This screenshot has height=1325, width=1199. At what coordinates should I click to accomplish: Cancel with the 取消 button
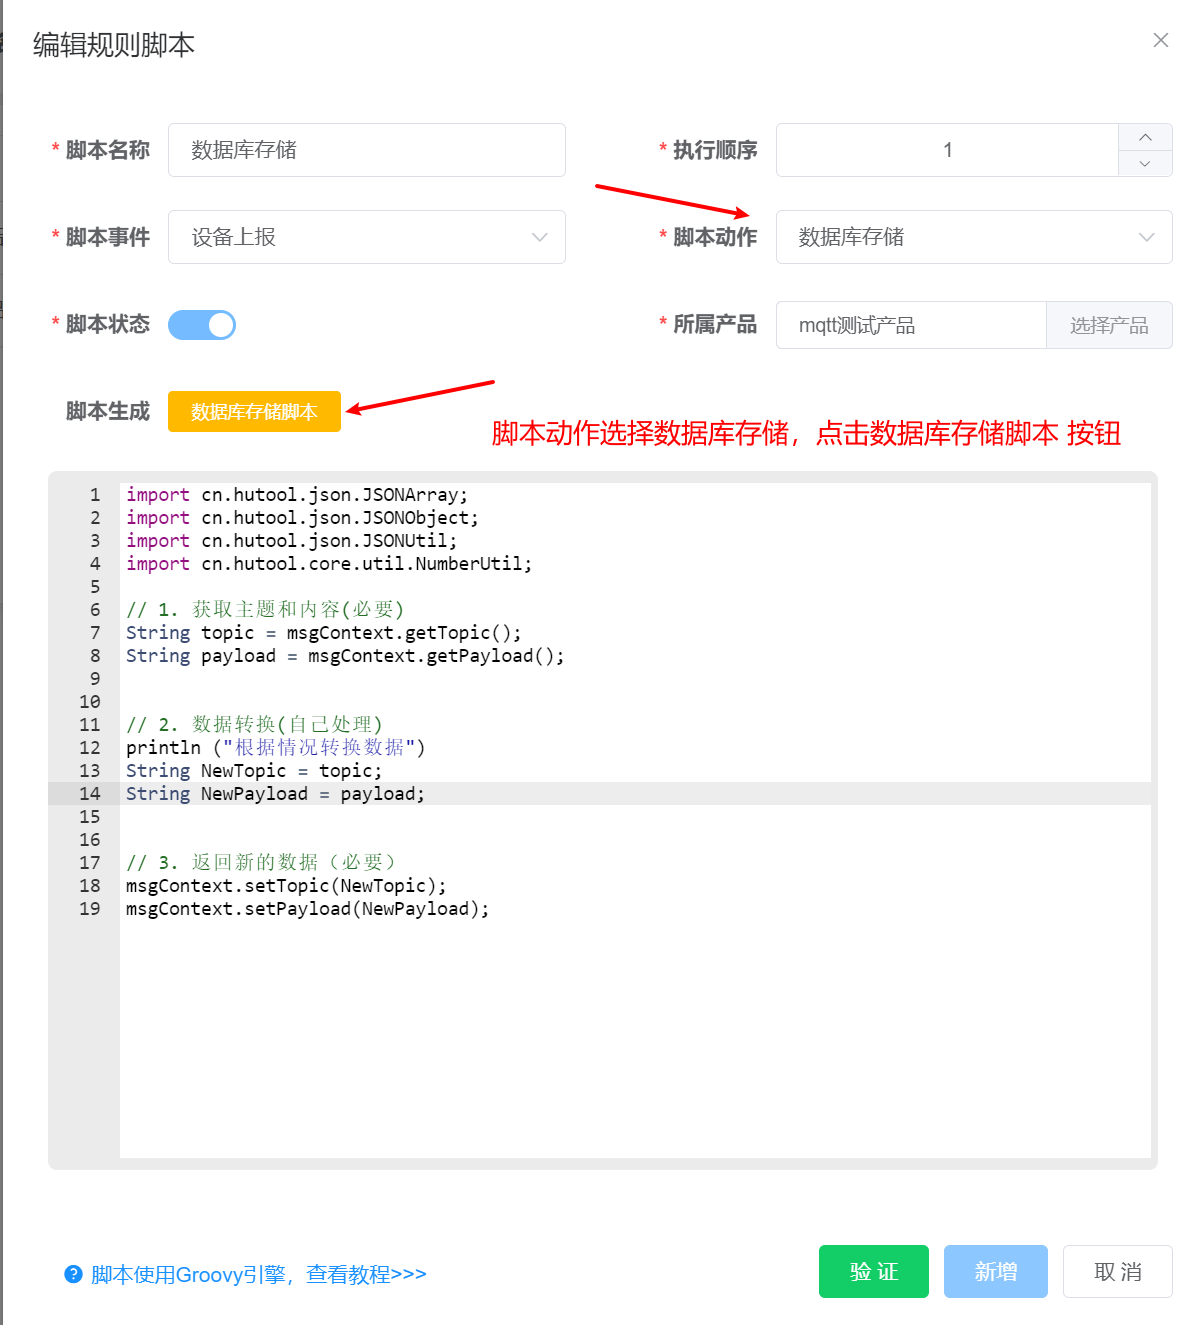click(1117, 1271)
